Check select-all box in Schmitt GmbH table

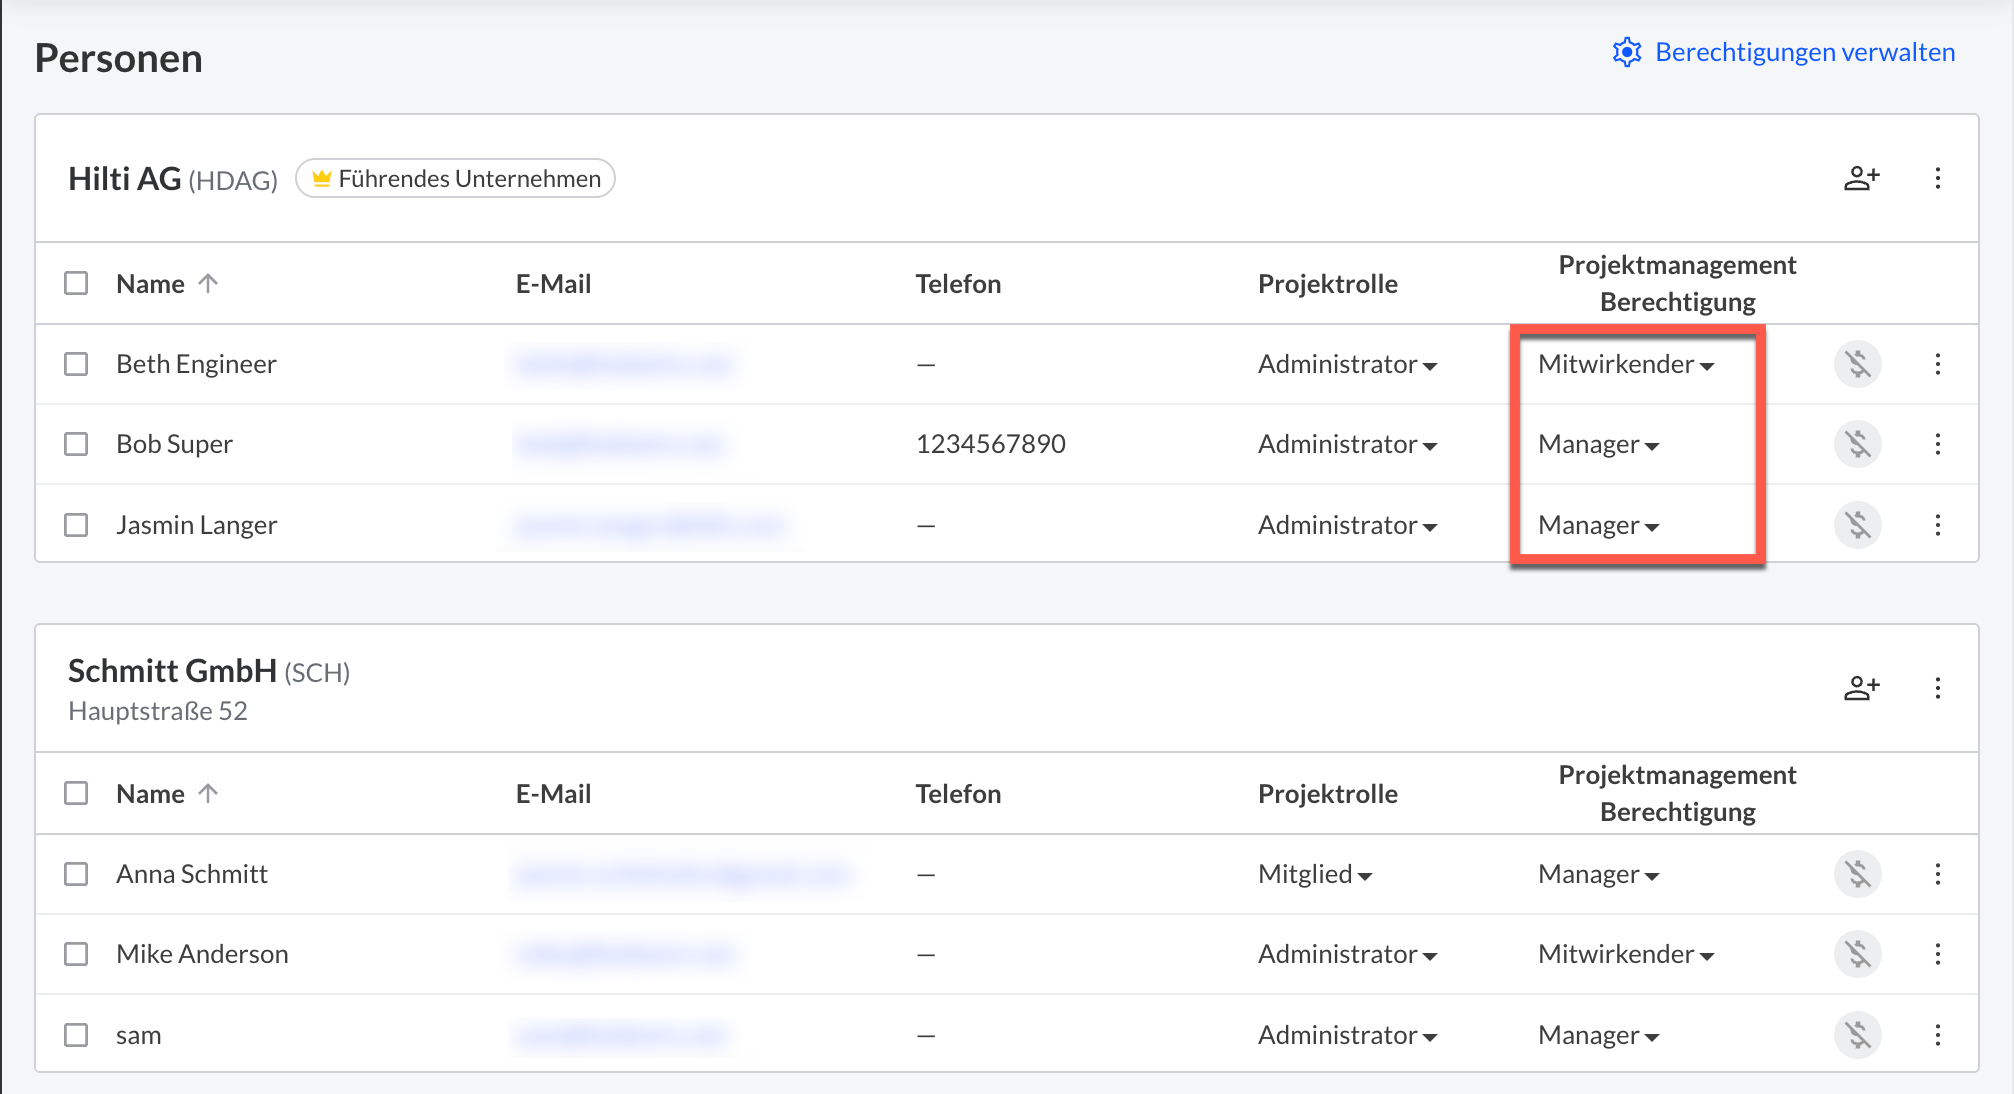tap(76, 794)
